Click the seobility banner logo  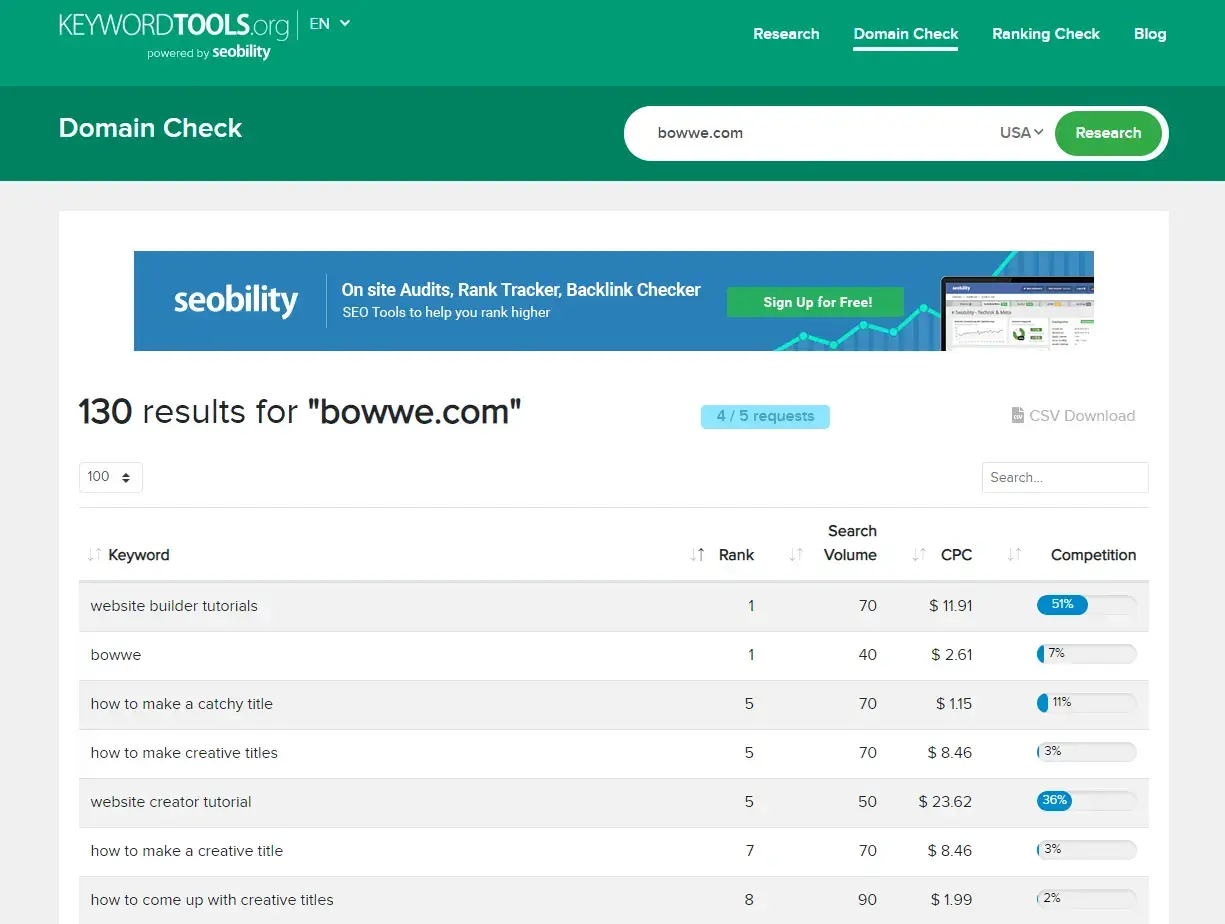click(x=236, y=300)
